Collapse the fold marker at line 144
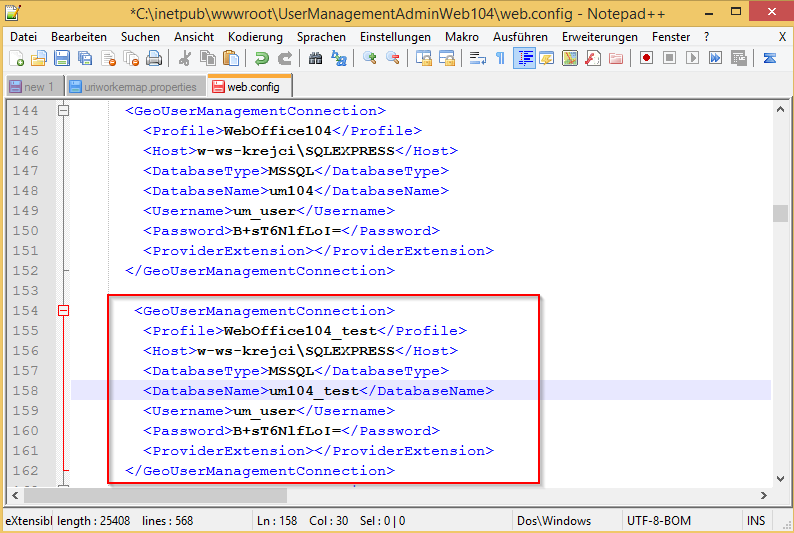Screen dimensions: 794x533 point(64,111)
